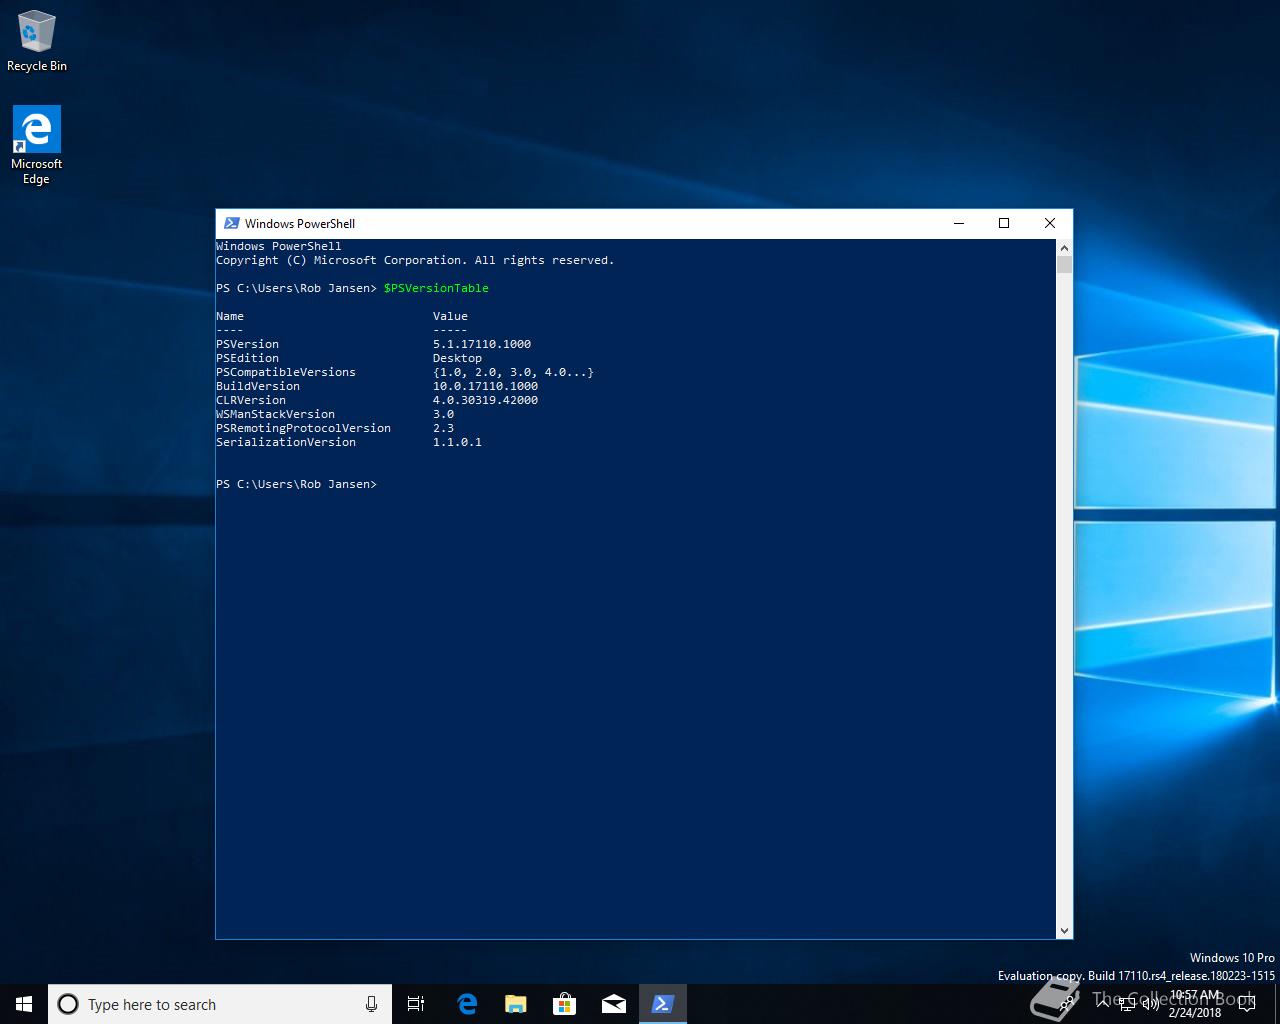1280x1024 pixels.
Task: Open File Explorer from the taskbar
Action: 516,1004
